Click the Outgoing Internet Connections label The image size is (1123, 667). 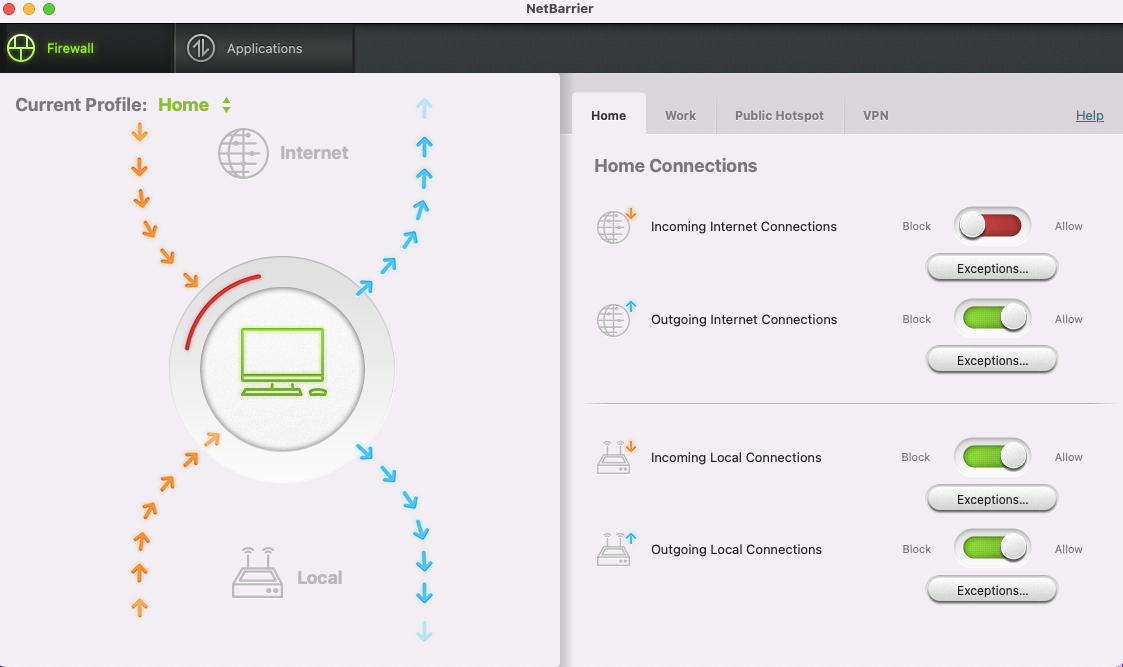pos(743,320)
